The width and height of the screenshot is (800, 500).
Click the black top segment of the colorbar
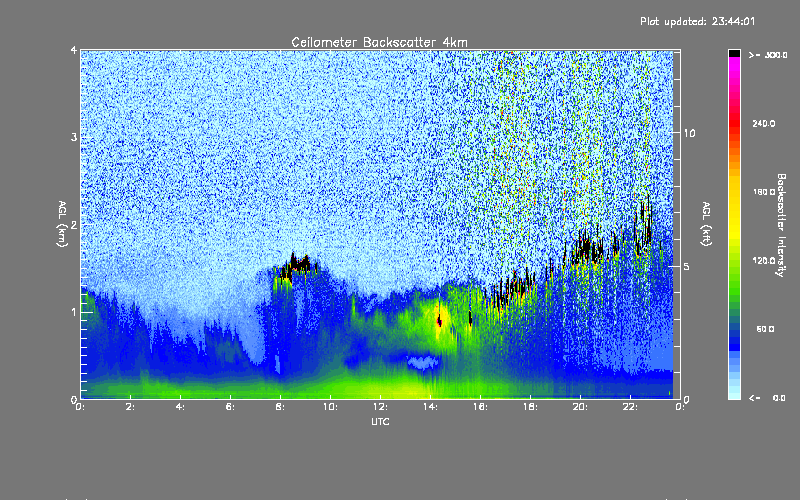[734, 53]
